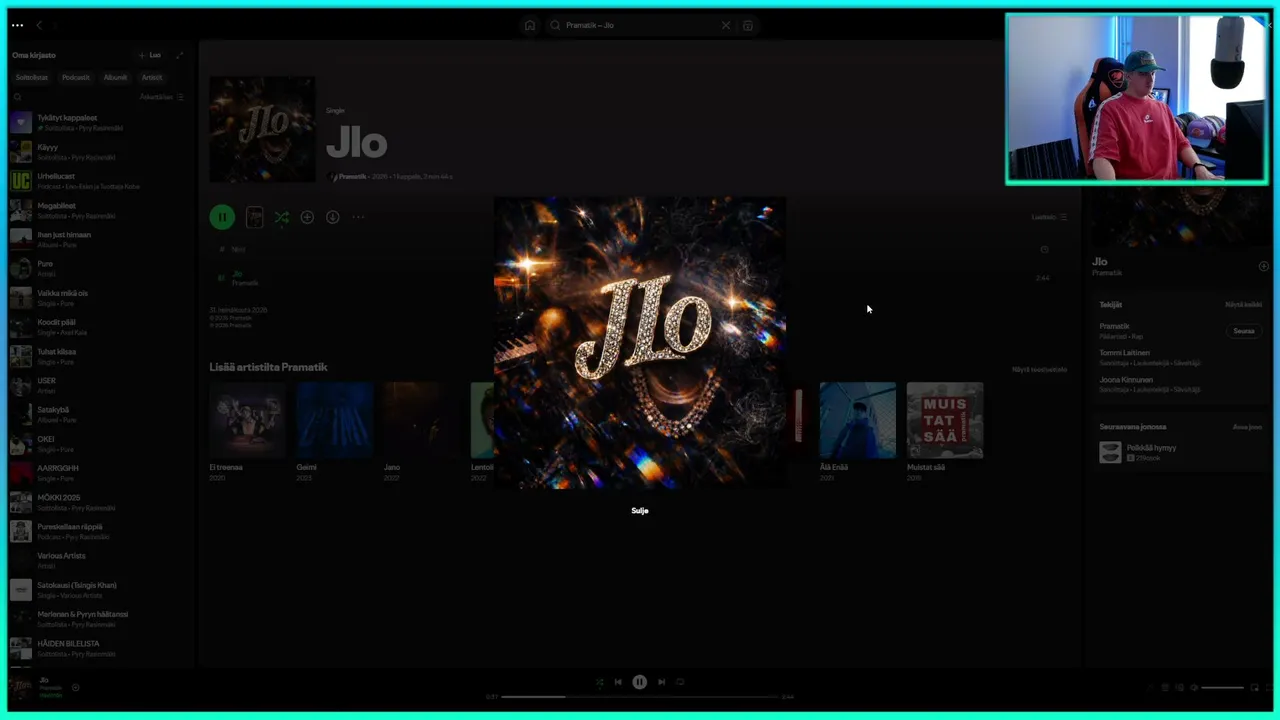Viewport: 1280px width, 720px height.
Task: Pause playback with the green album button
Action: pos(222,217)
